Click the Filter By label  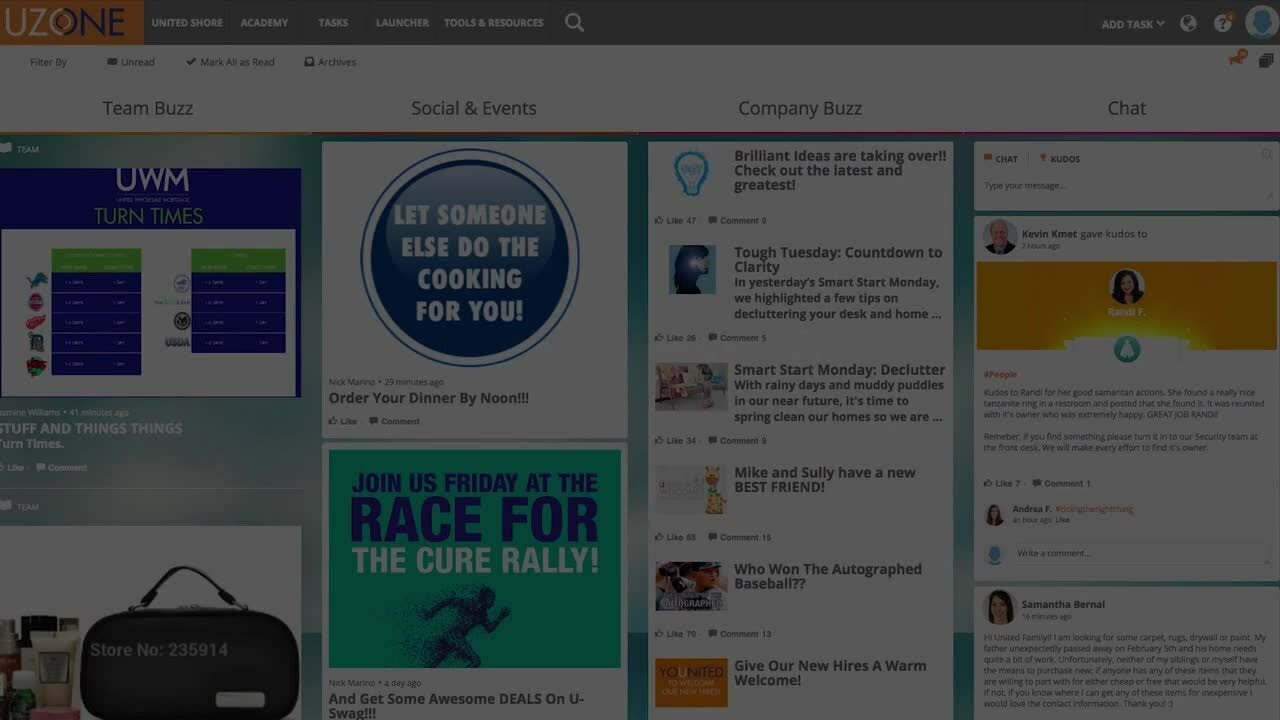[48, 62]
